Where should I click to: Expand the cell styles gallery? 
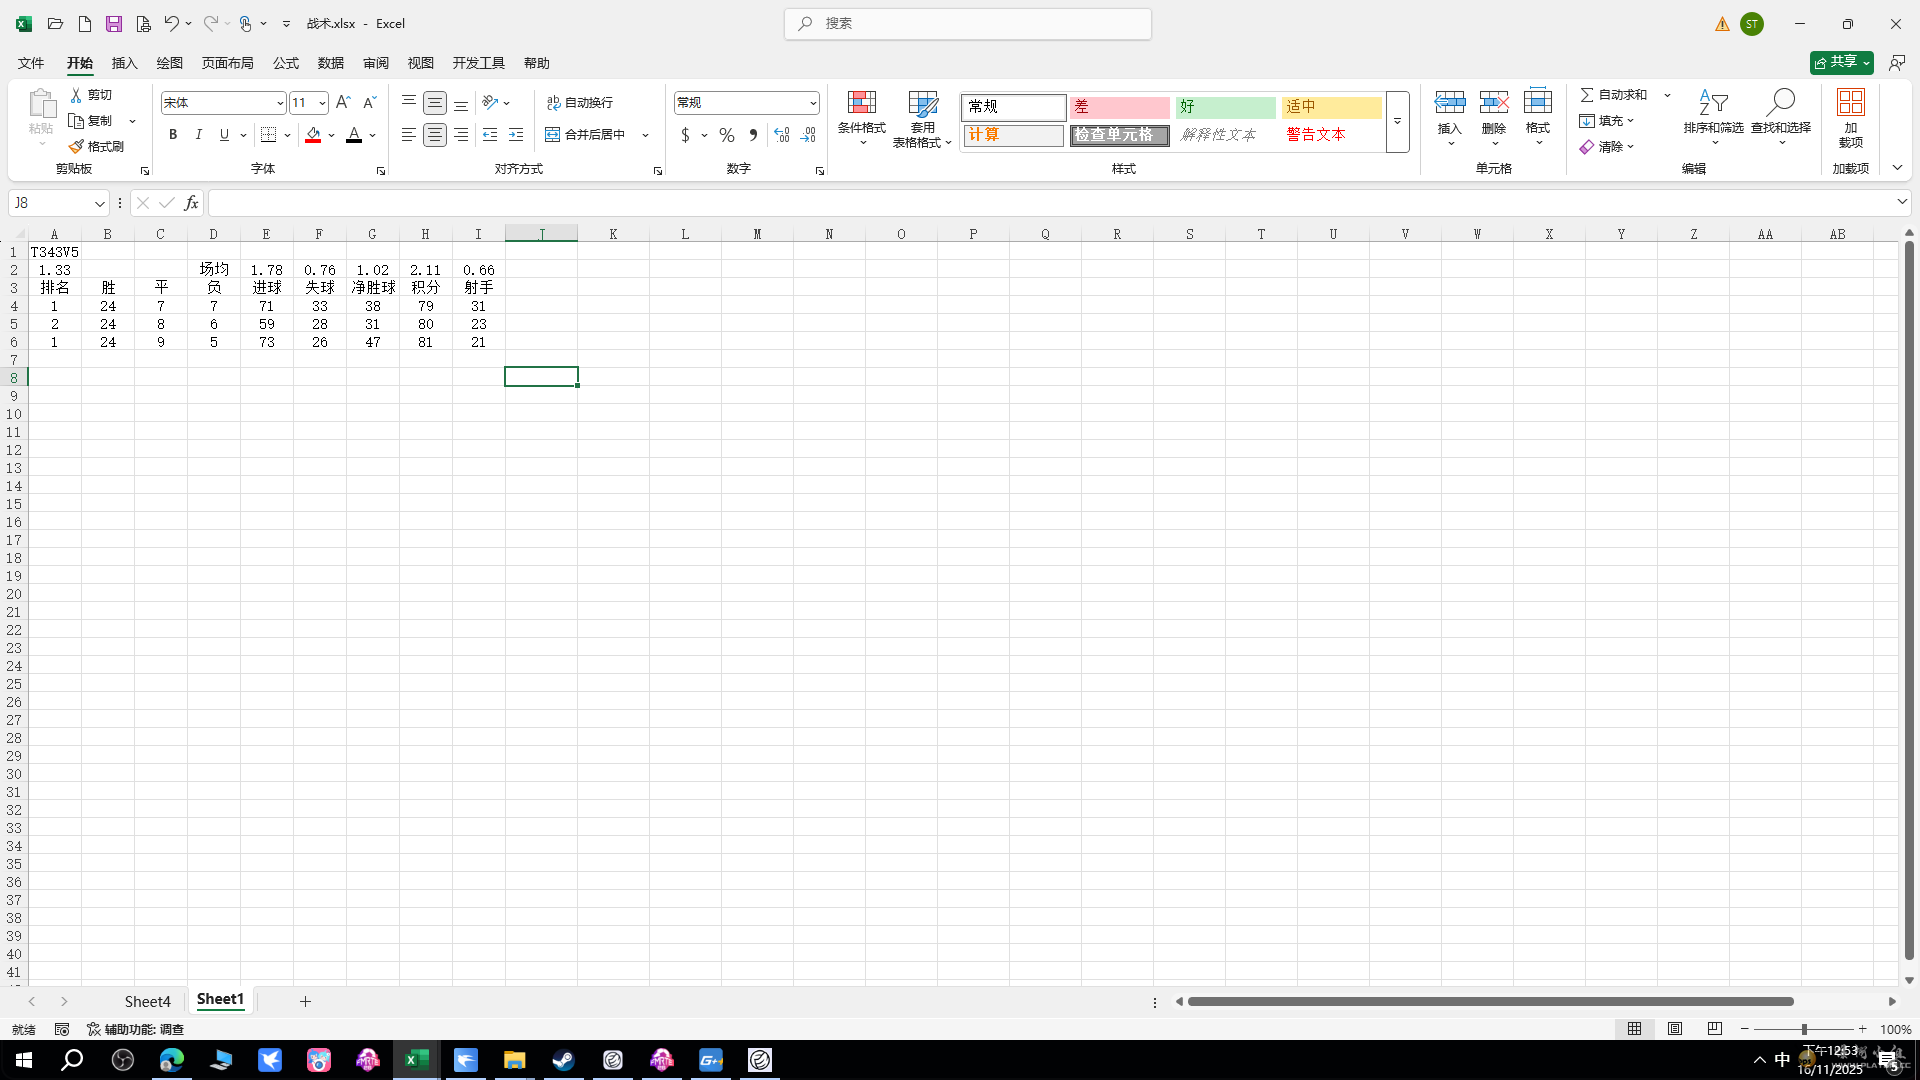(x=1397, y=122)
